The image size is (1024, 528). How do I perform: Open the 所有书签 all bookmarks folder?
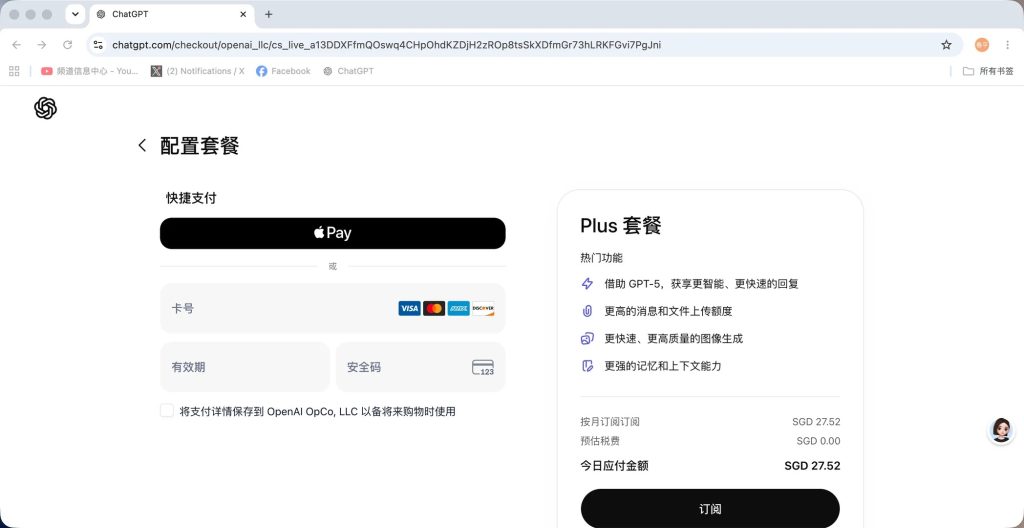(988, 71)
